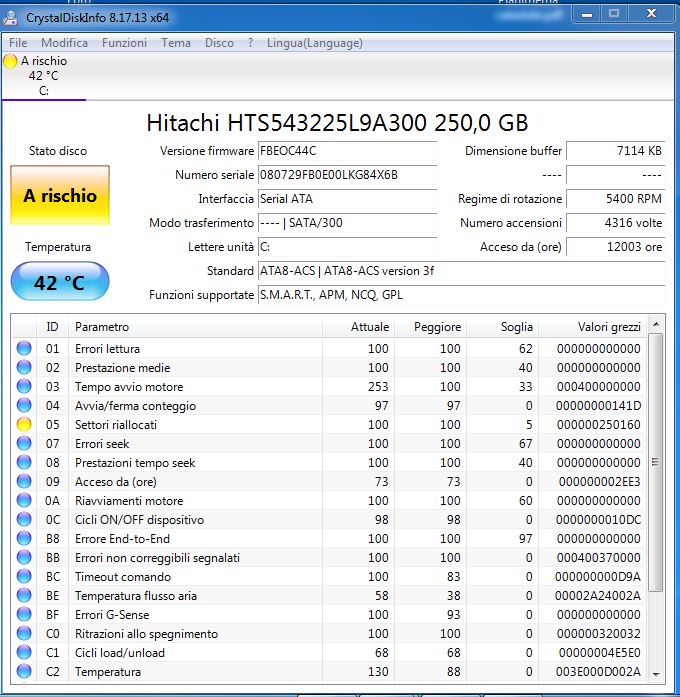Click the Funzioni supportate field
The image size is (680, 697).
pyautogui.click(x=461, y=295)
